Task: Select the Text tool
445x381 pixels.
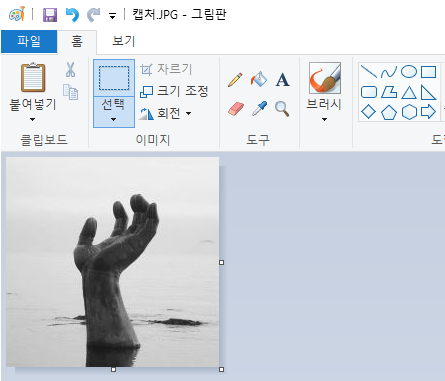Action: pos(282,80)
